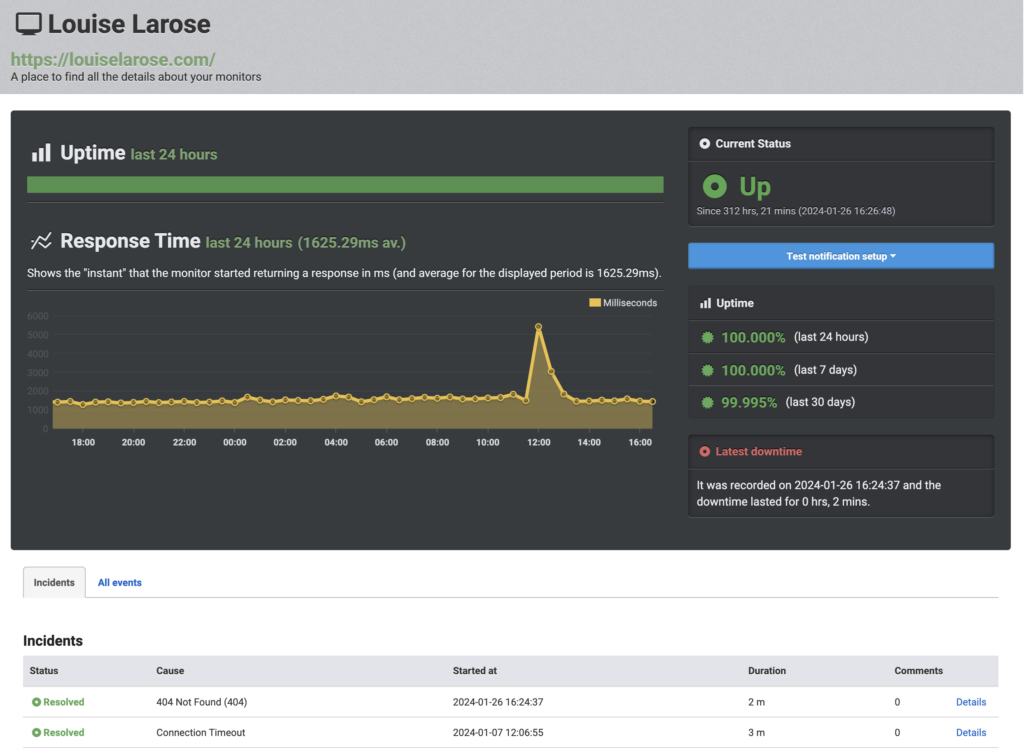The height and width of the screenshot is (750, 1024).
Task: Open Details for the Connection Timeout incident
Action: coord(970,733)
